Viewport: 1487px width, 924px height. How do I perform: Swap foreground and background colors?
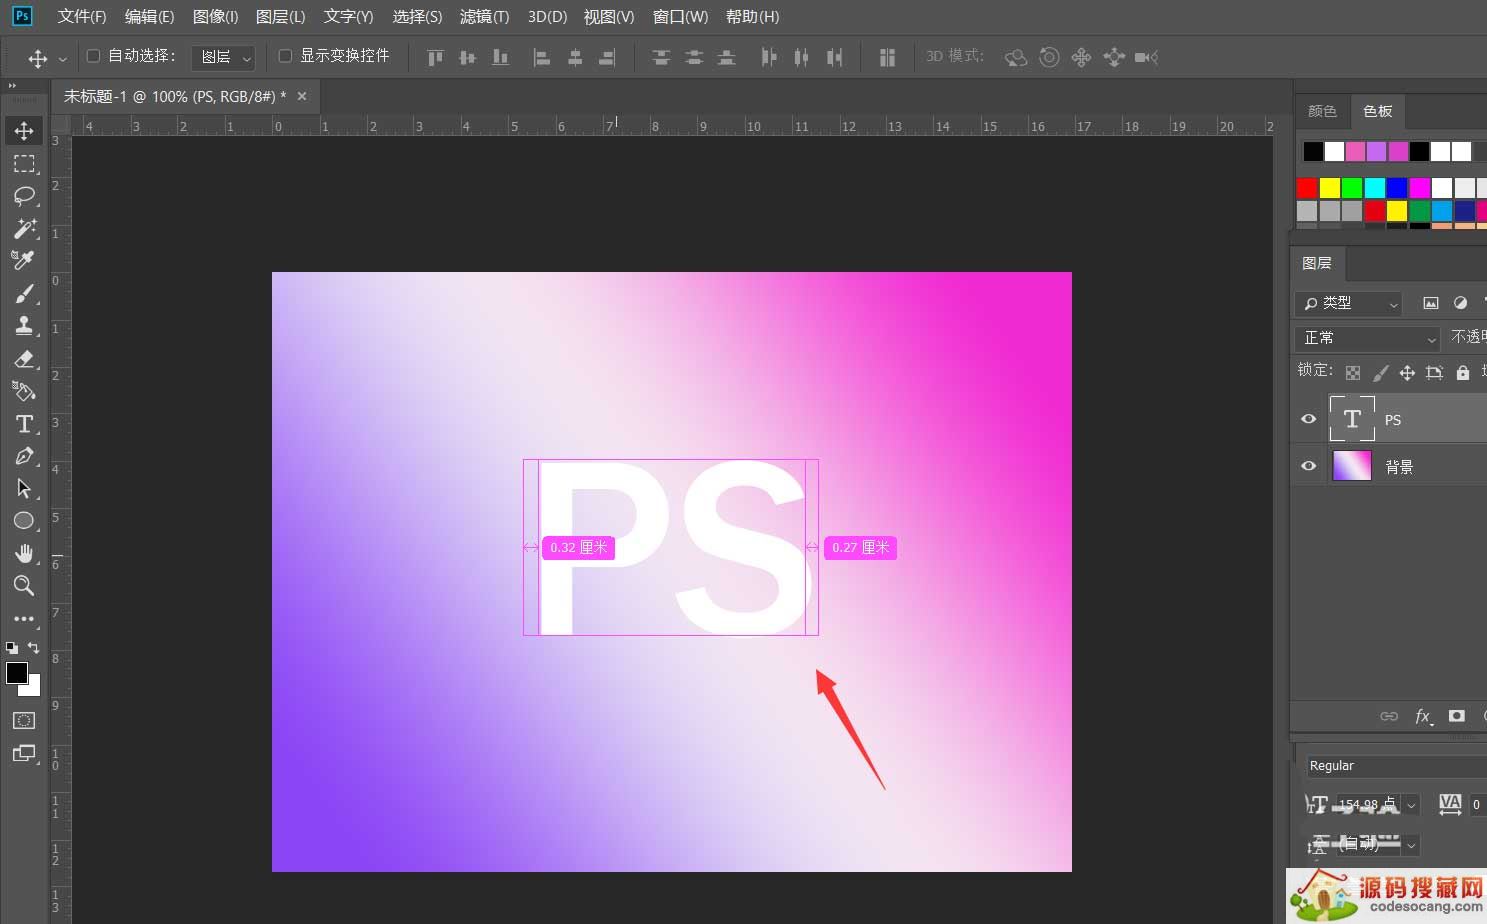coord(34,648)
